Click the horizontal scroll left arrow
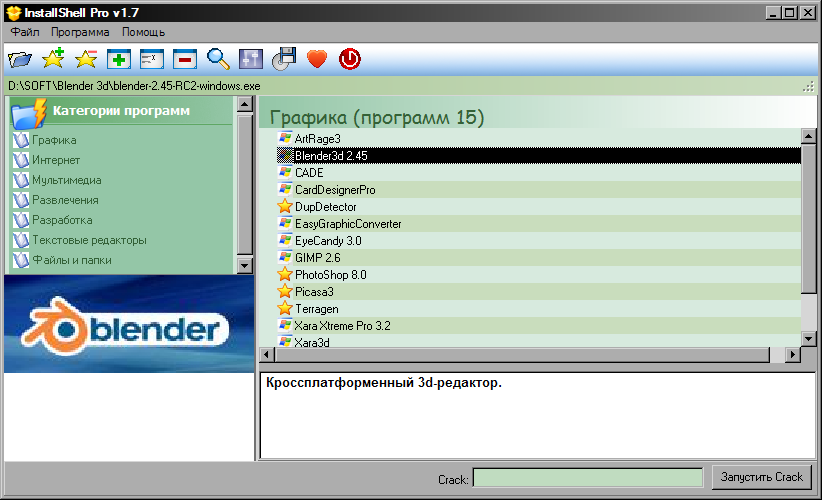 click(x=267, y=355)
